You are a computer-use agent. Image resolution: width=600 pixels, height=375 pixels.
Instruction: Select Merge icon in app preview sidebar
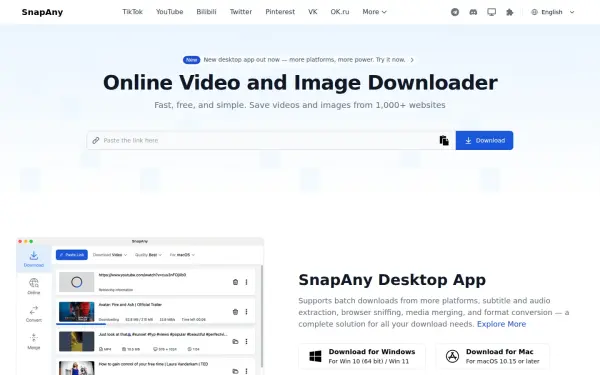(x=34, y=341)
